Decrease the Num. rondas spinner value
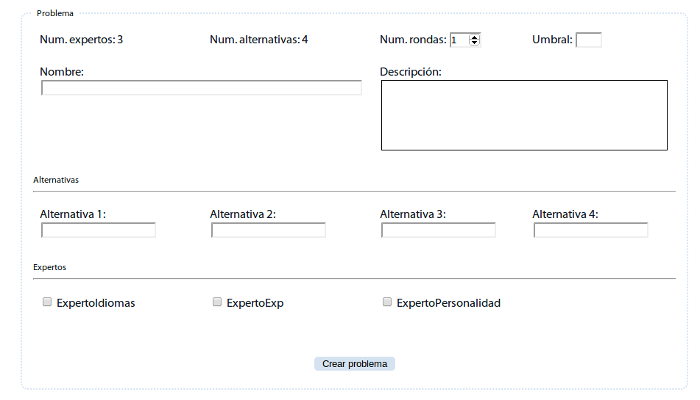The image size is (700, 400). [x=475, y=43]
